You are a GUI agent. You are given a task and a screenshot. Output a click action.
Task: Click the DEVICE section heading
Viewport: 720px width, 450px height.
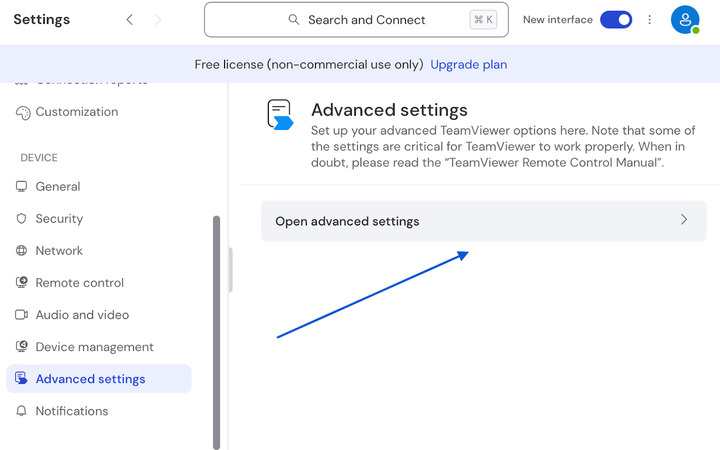pyautogui.click(x=39, y=158)
